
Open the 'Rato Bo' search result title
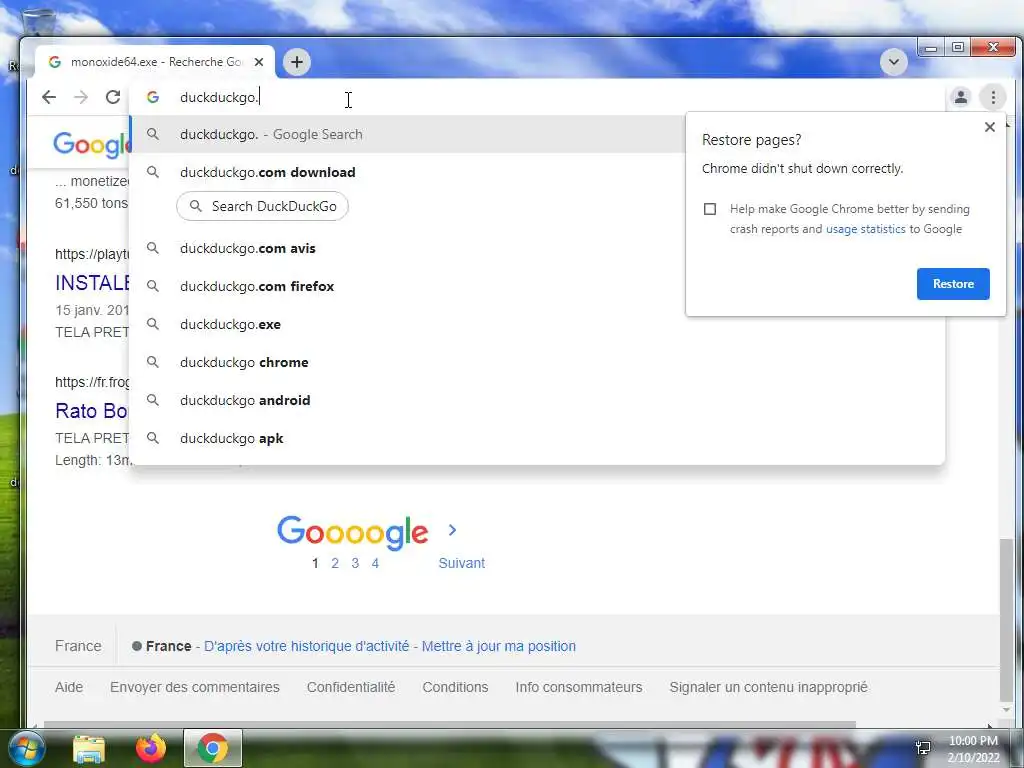[91, 411]
